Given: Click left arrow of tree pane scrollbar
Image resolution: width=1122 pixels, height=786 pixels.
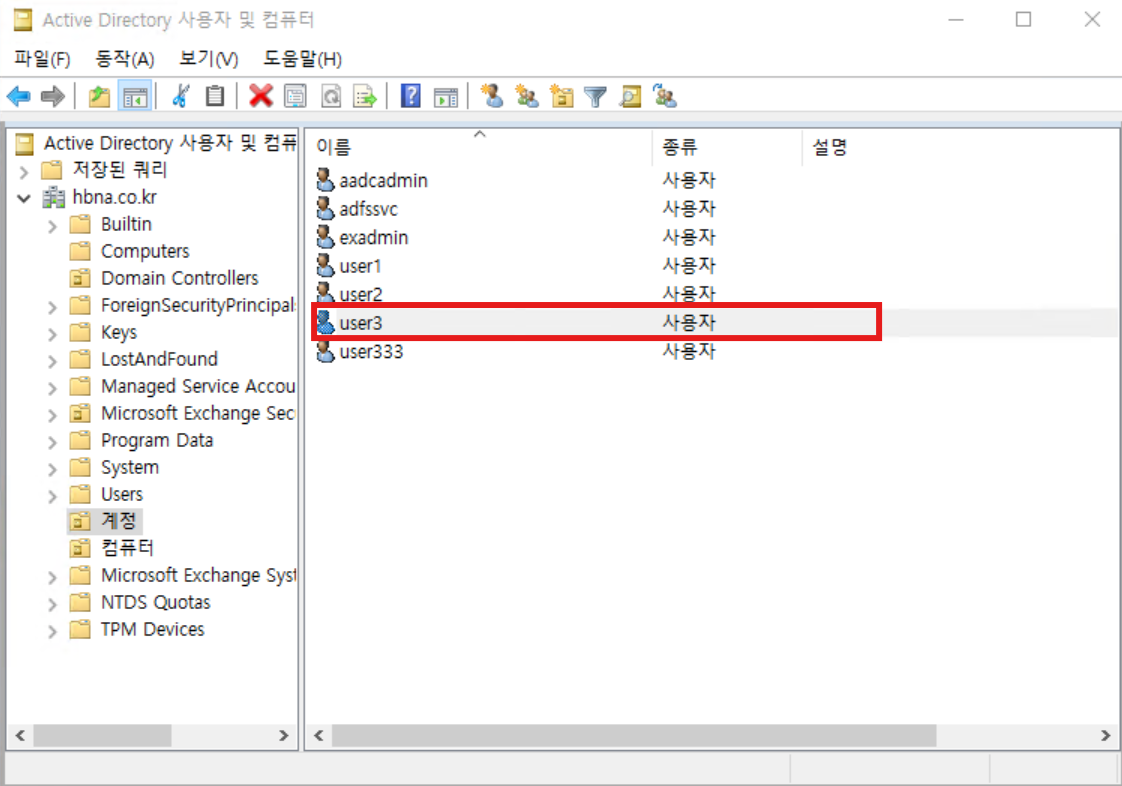Looking at the screenshot, I should (x=20, y=735).
